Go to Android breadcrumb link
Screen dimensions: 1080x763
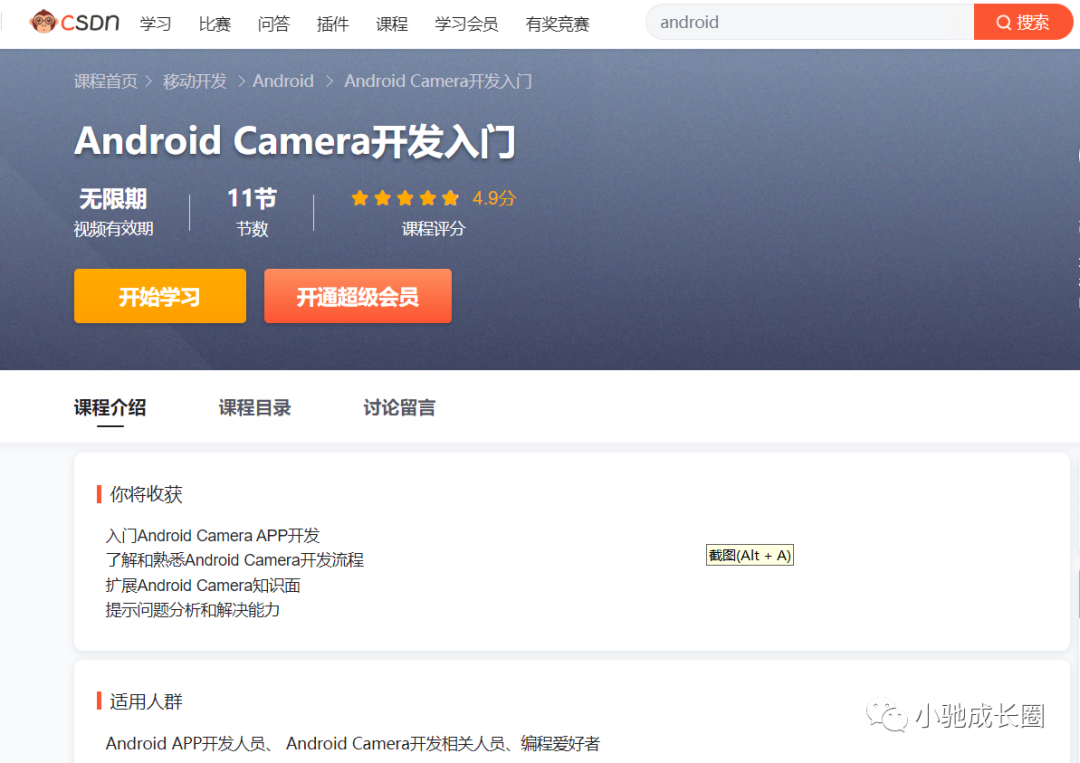[283, 81]
